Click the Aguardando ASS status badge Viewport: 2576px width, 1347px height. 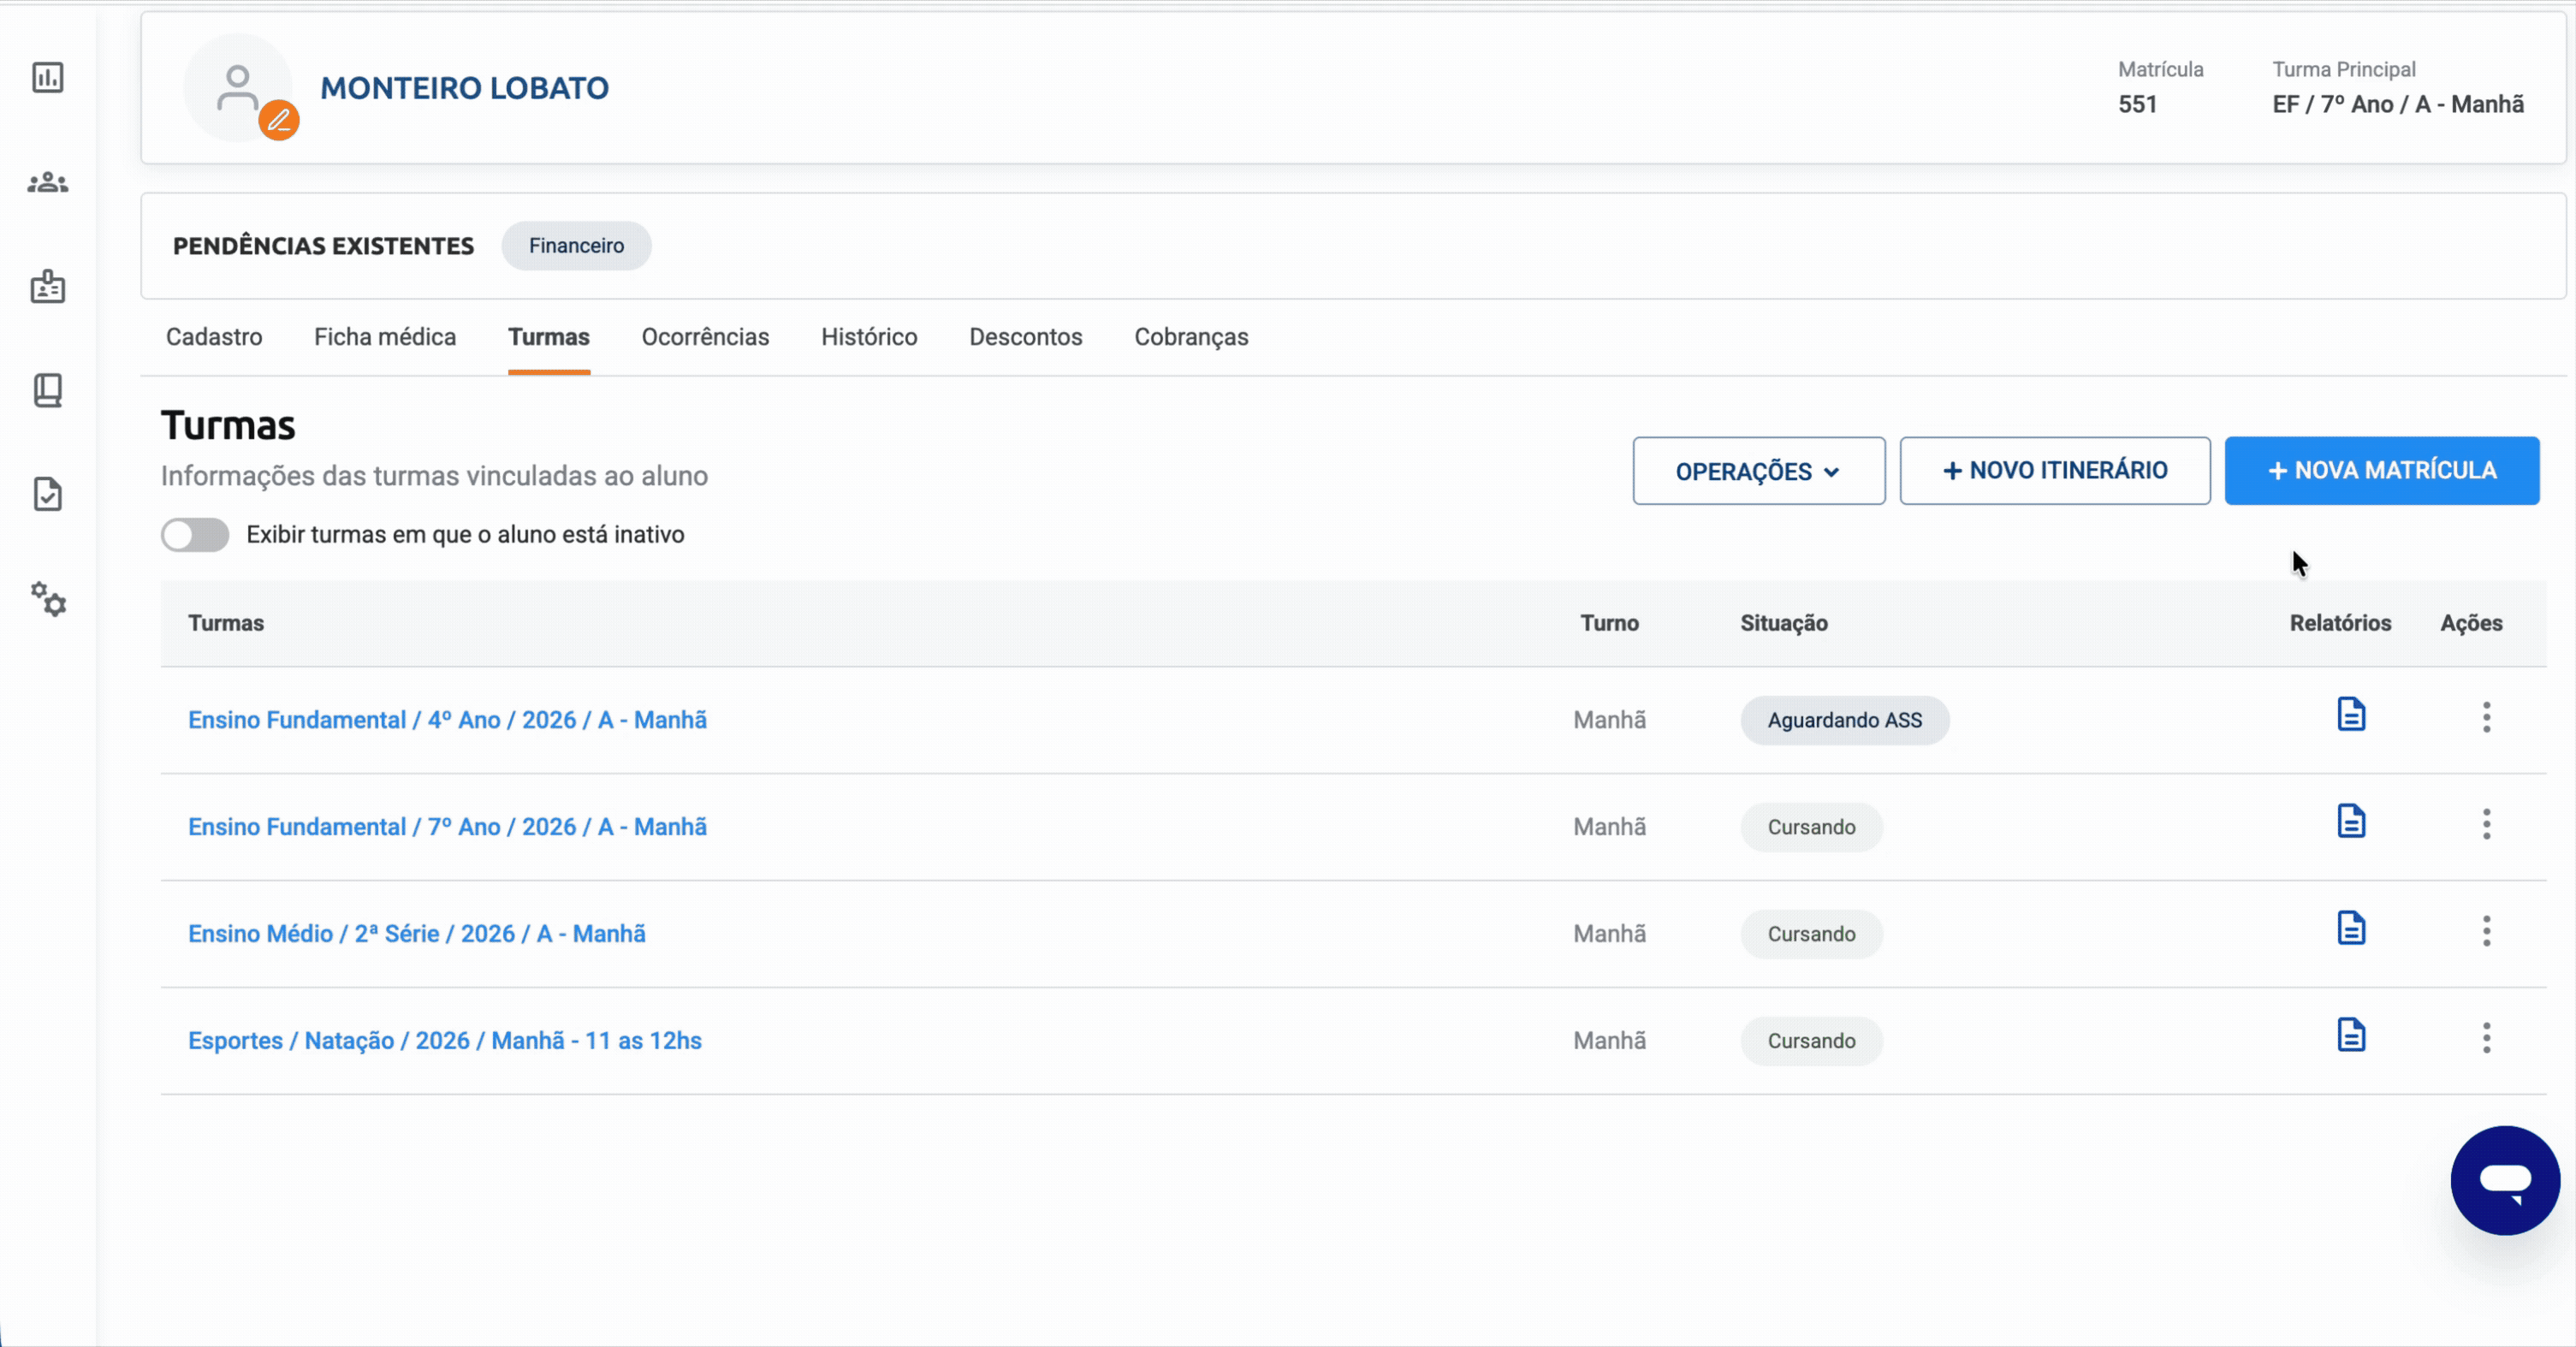tap(1845, 720)
